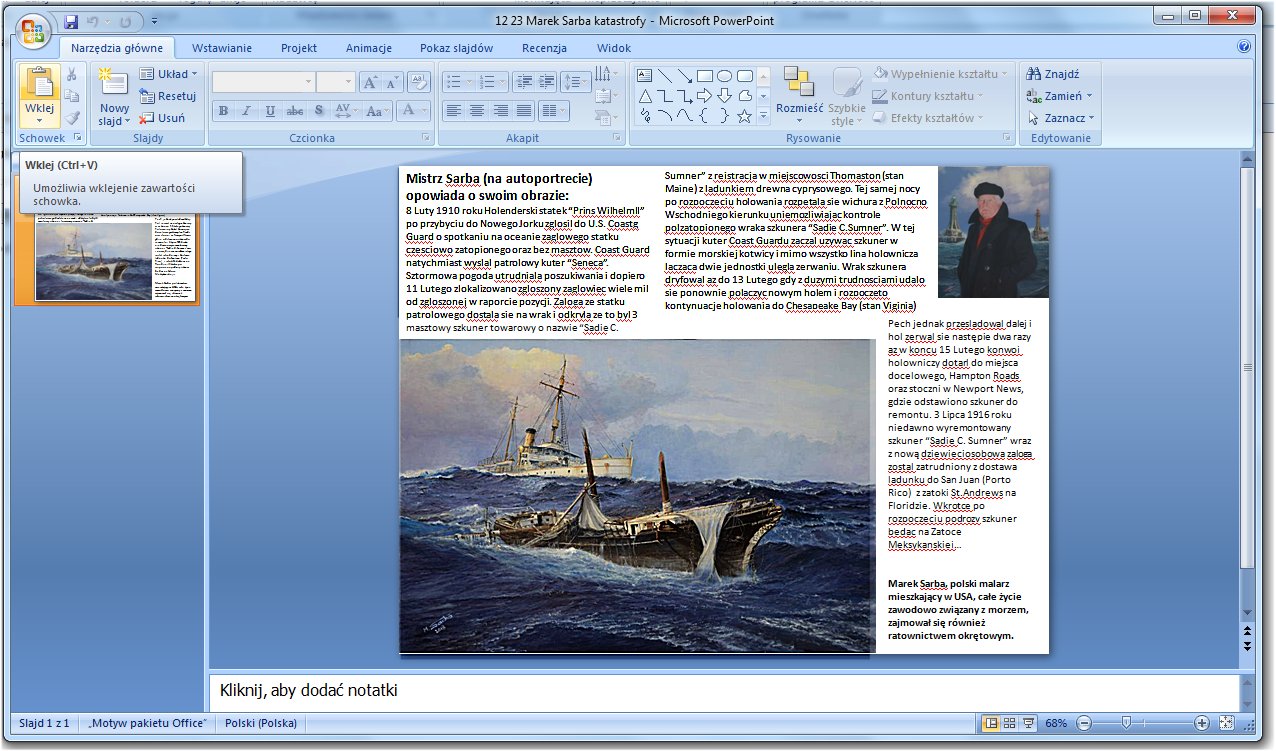Viewport: 1276px width, 751px height.
Task: Click the Znajdź binoculars button
Action: (1054, 74)
